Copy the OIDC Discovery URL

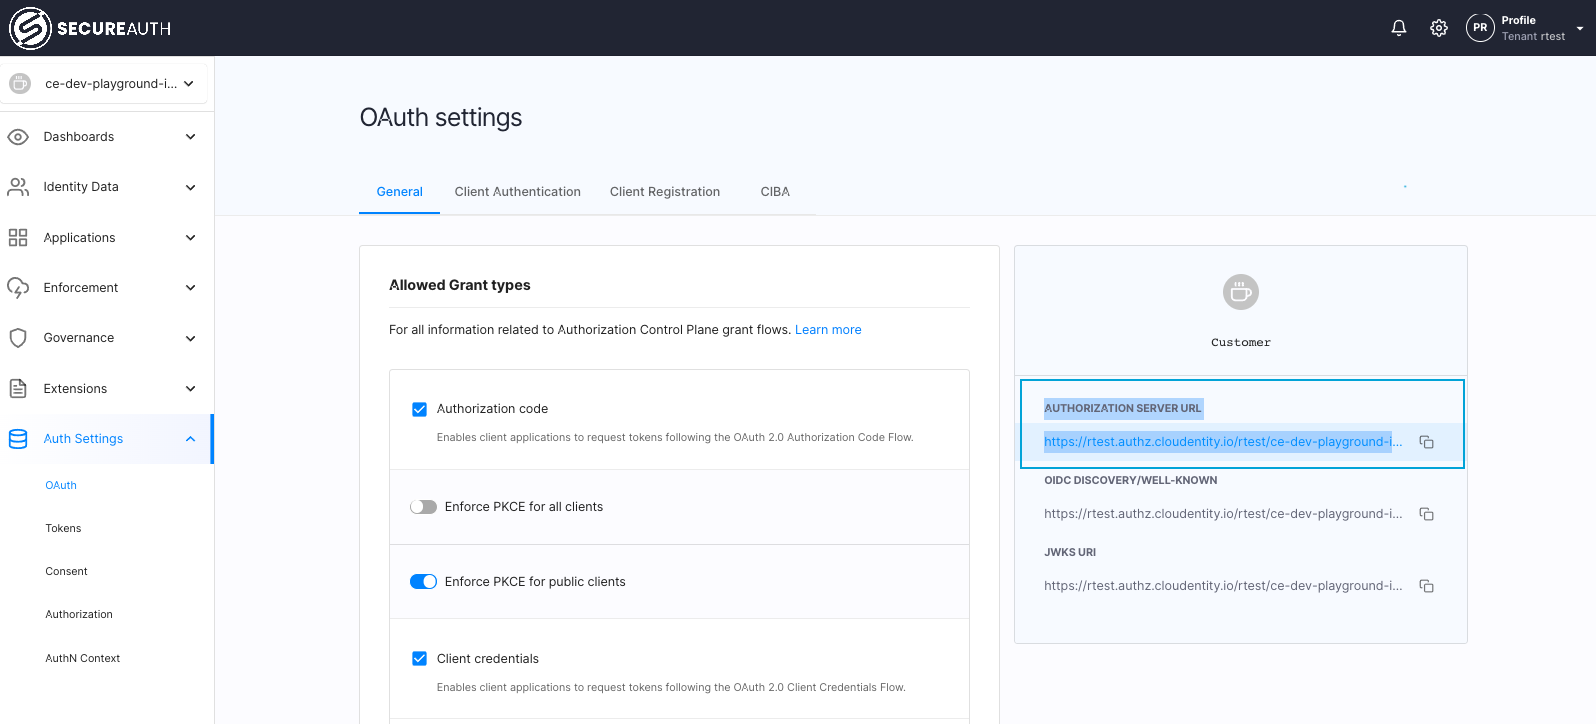click(1427, 514)
